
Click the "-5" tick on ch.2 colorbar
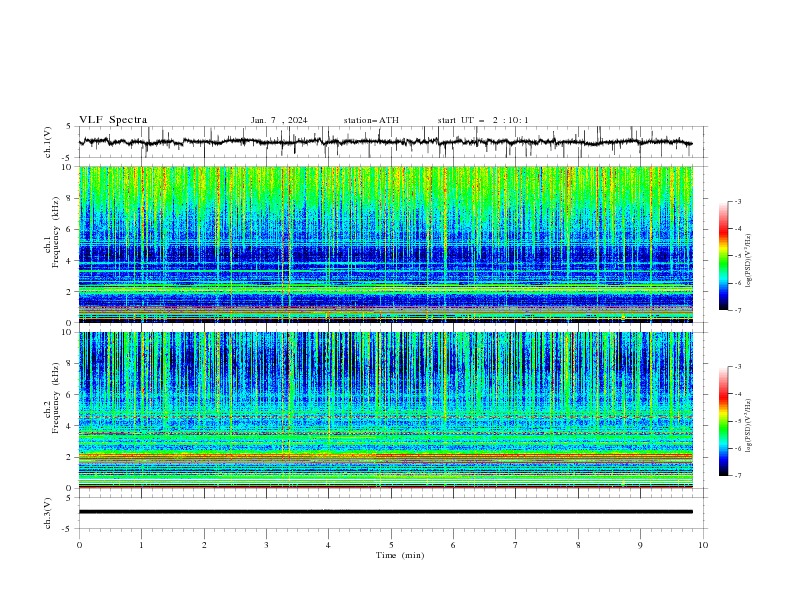737,421
